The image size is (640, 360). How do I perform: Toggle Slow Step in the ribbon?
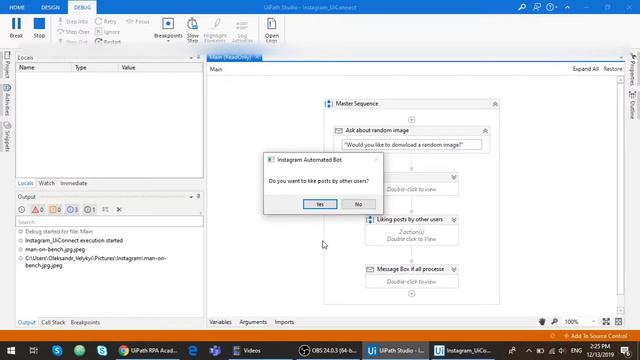[193, 30]
